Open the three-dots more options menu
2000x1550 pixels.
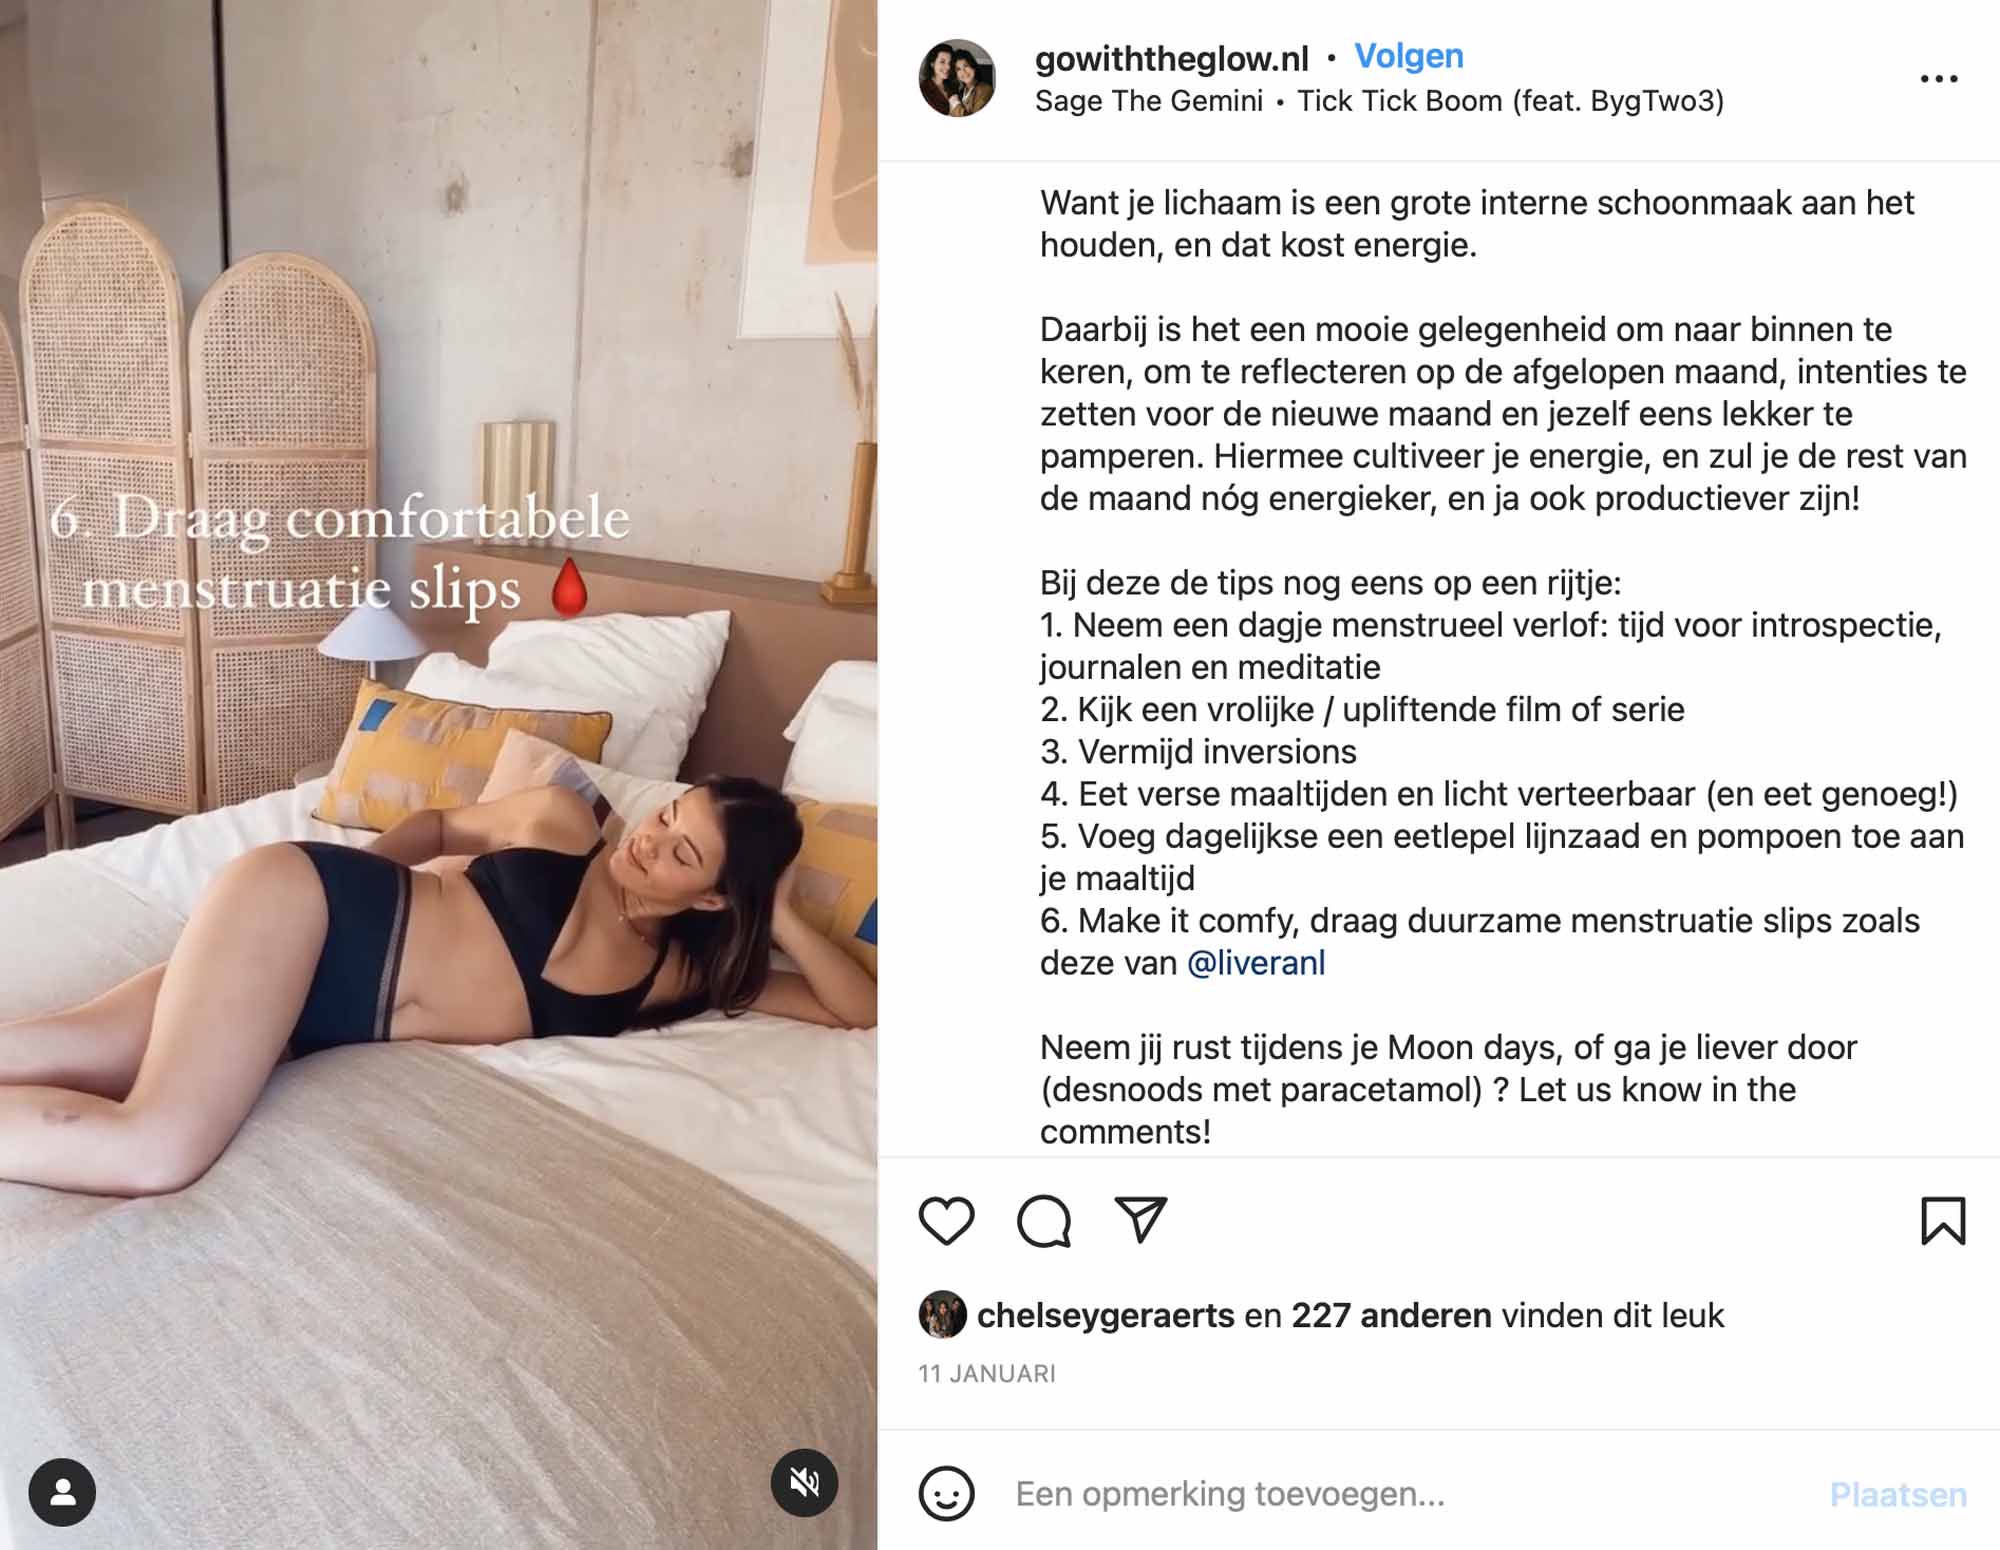point(1939,79)
